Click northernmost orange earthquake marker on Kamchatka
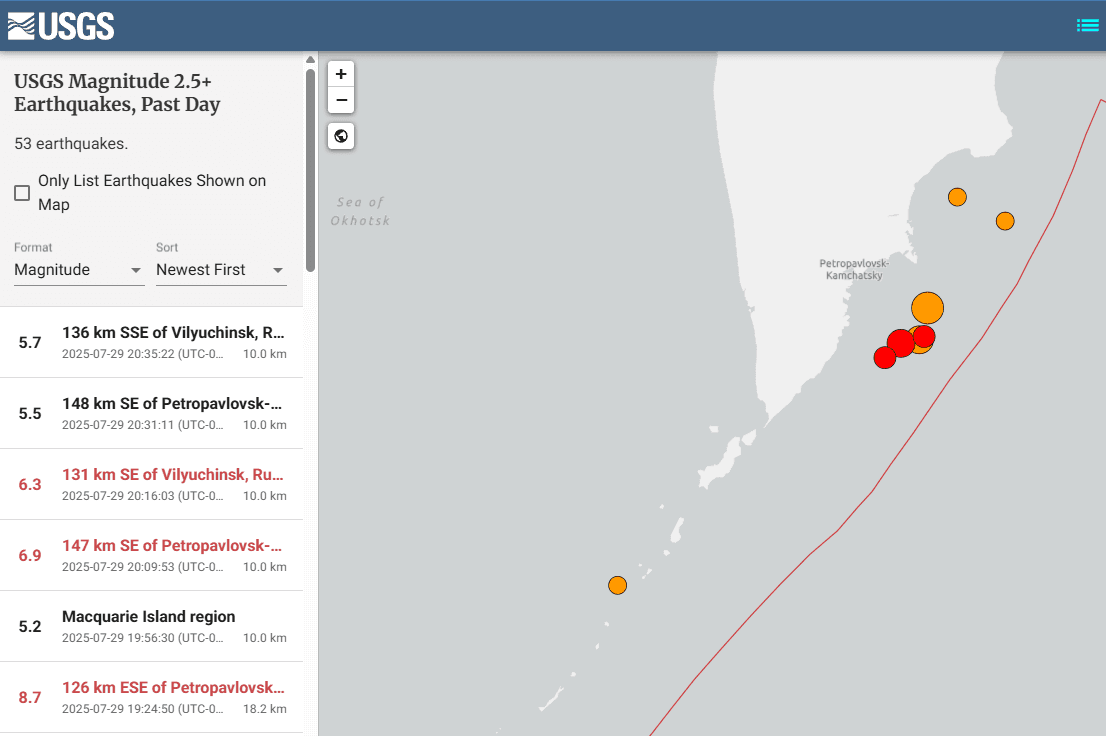Viewport: 1106px width, 736px height. point(957,197)
